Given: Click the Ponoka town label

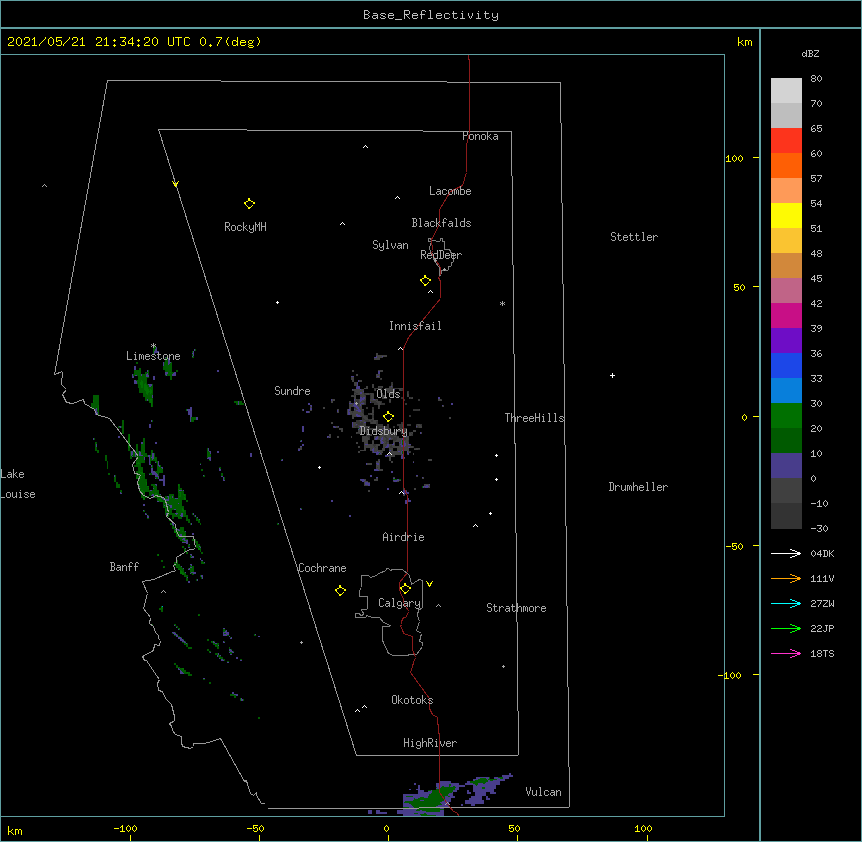Looking at the screenshot, I should coord(480,136).
